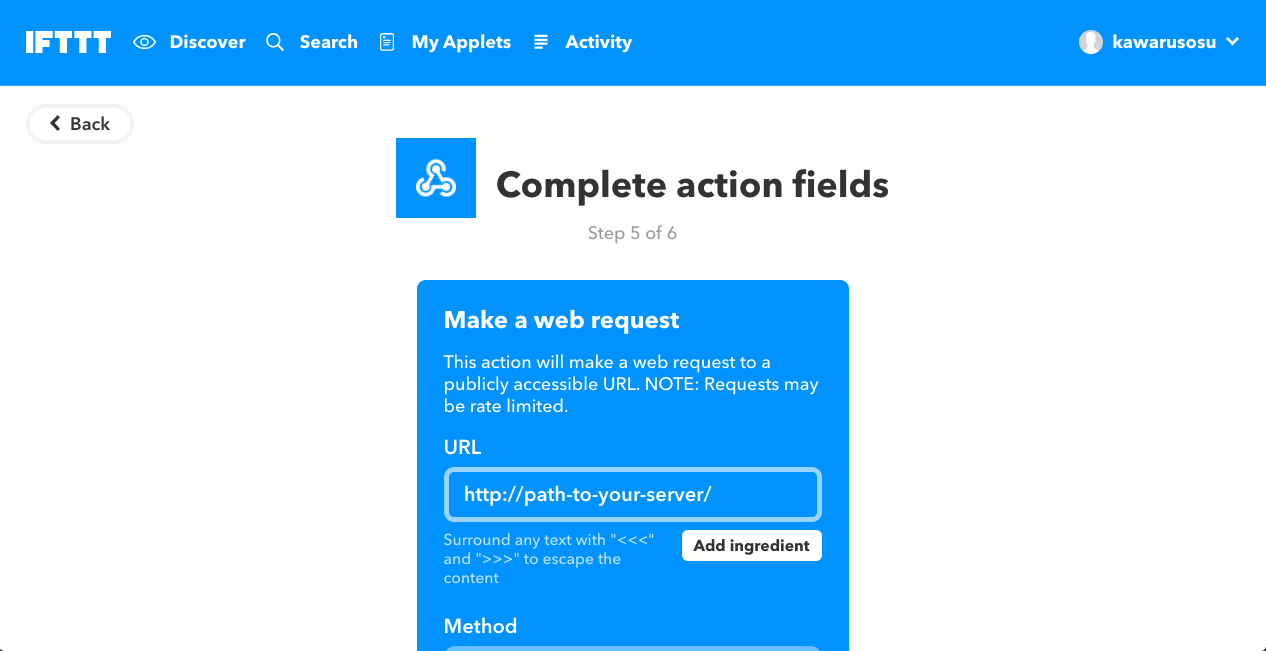Go back using the Back label
Viewport: 1266px width, 651px height.
(90, 124)
